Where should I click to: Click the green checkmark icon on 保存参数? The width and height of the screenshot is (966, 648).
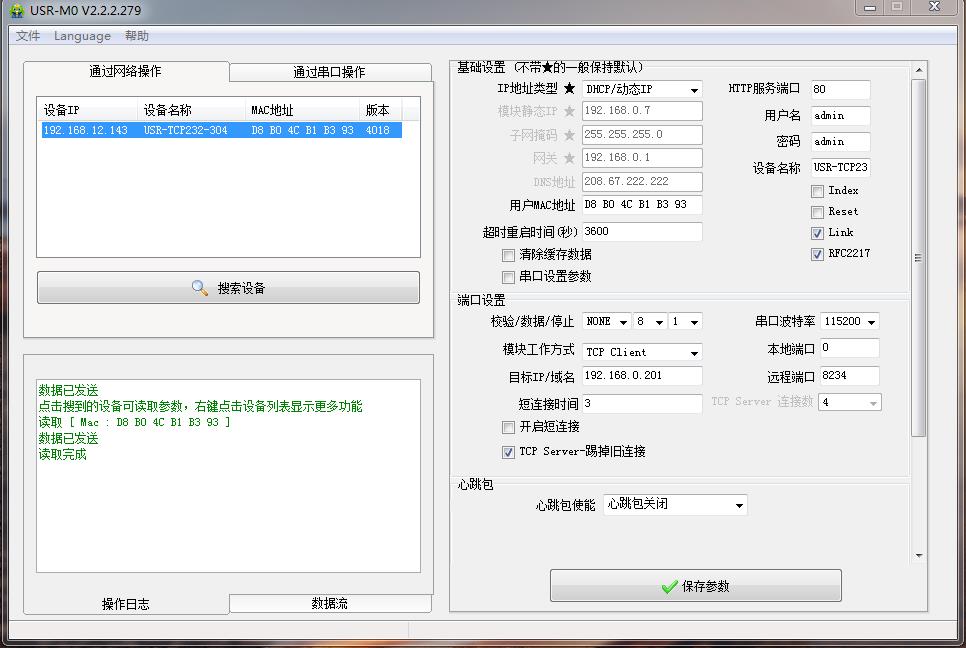click(x=669, y=587)
